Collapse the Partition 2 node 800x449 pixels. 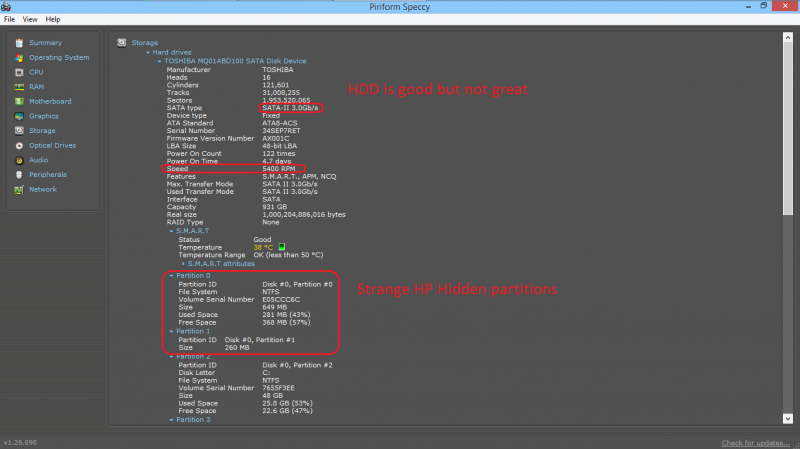pyautogui.click(x=171, y=357)
